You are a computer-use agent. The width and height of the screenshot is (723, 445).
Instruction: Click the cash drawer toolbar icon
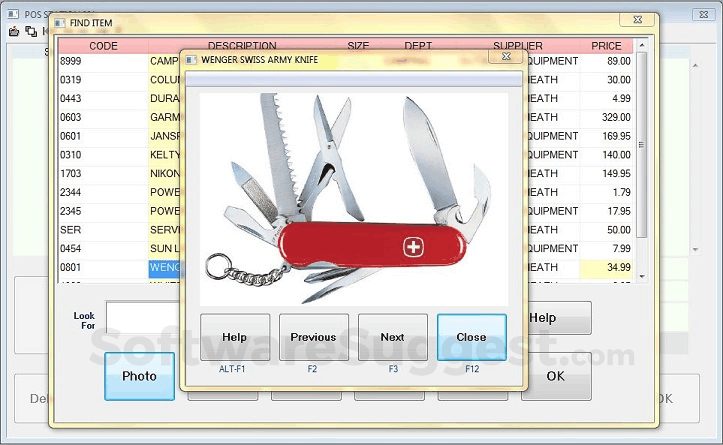[14, 32]
